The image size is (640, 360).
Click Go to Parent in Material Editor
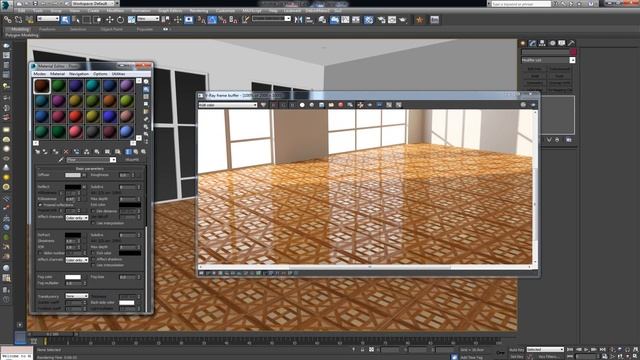coord(136,151)
